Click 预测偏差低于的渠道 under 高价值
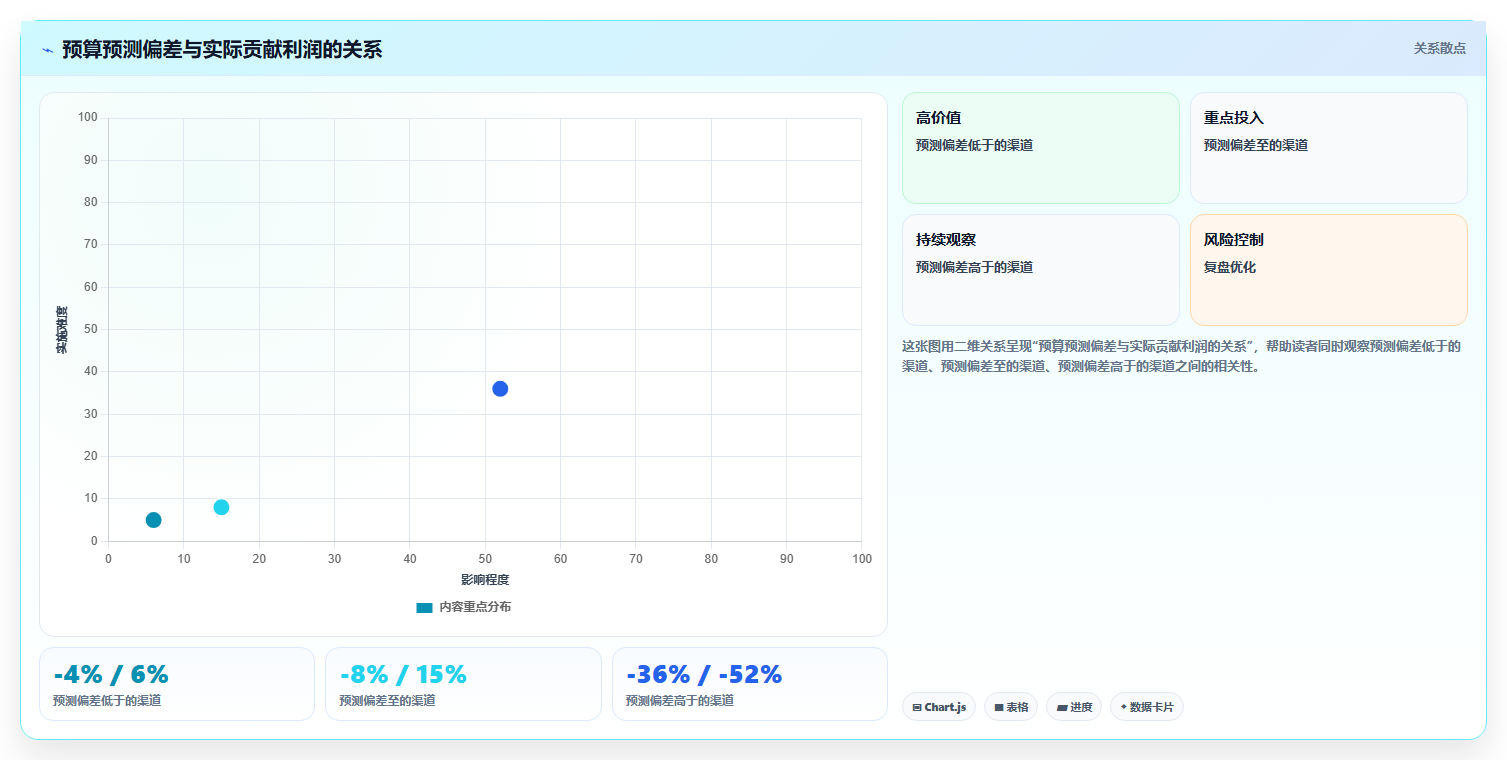The height and width of the screenshot is (760, 1507). pos(974,145)
